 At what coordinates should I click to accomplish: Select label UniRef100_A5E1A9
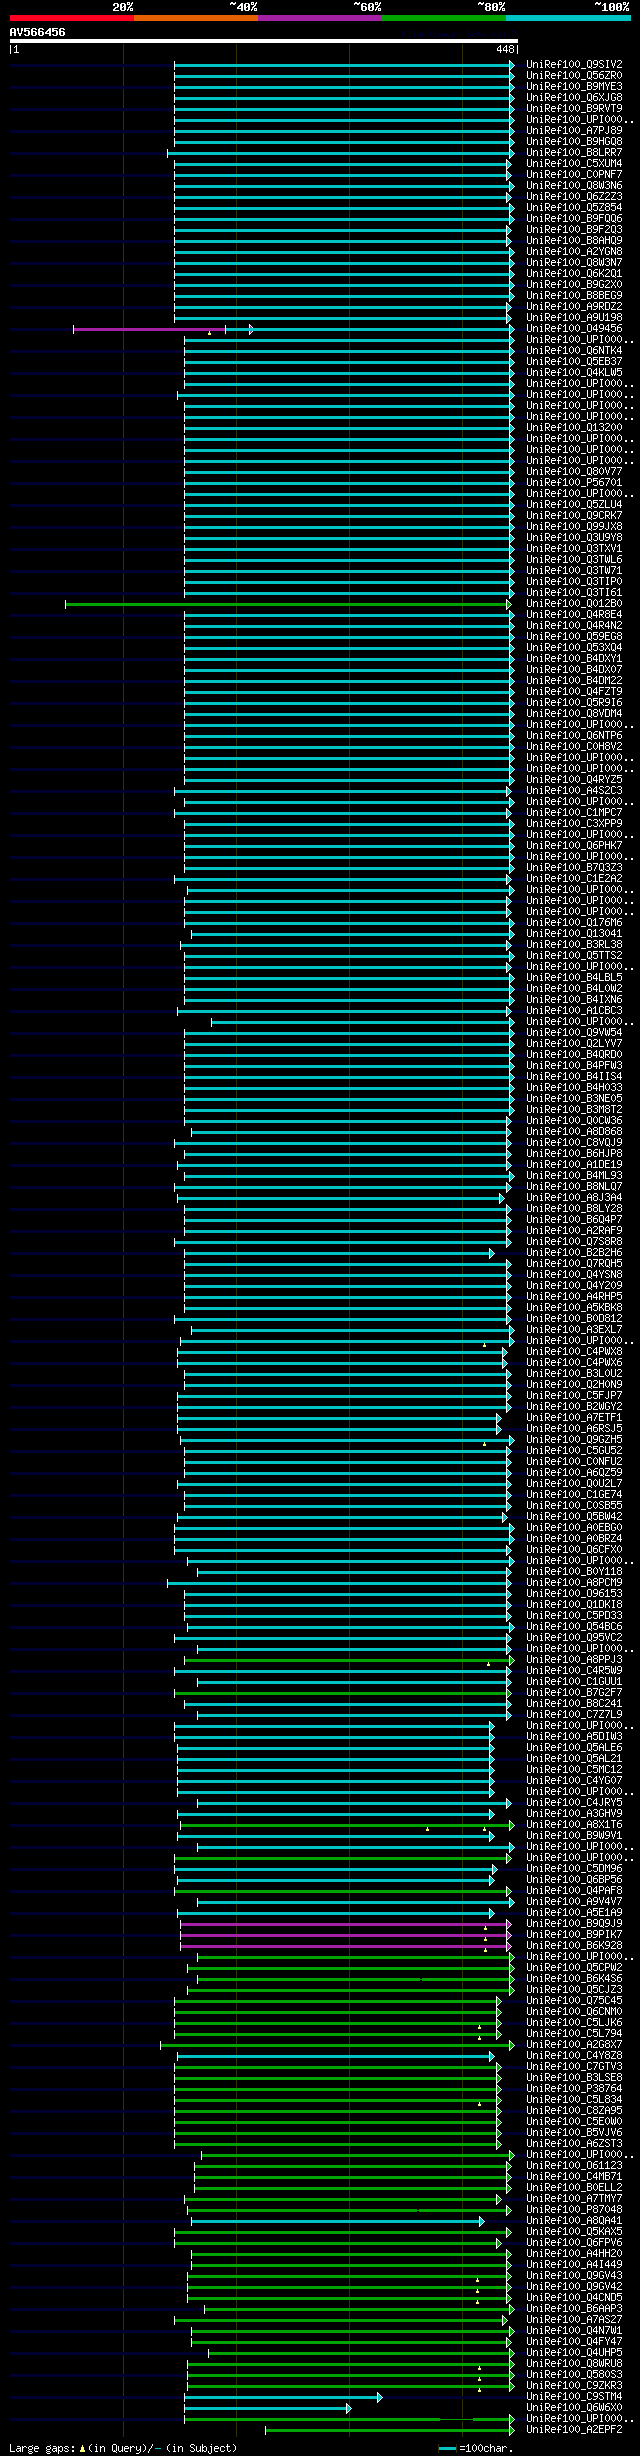(x=574, y=1912)
